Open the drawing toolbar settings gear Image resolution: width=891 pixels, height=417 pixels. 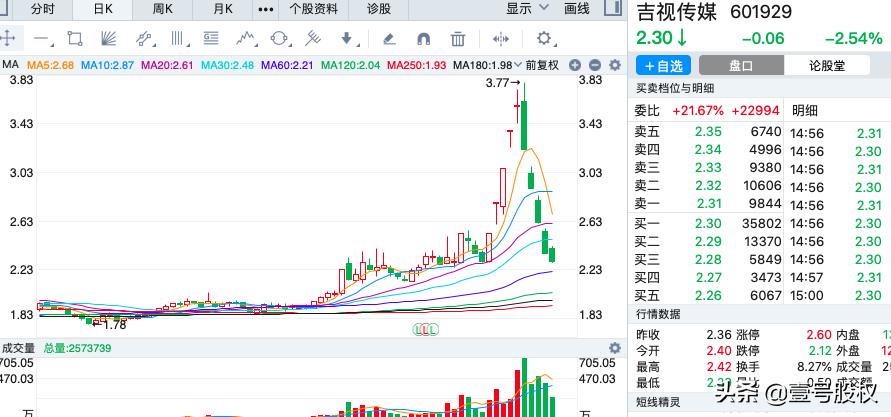click(544, 40)
